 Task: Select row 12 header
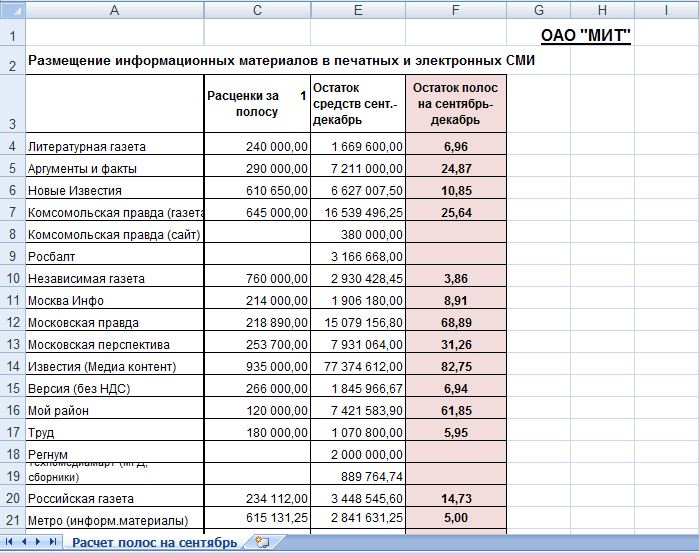pyautogui.click(x=12, y=320)
